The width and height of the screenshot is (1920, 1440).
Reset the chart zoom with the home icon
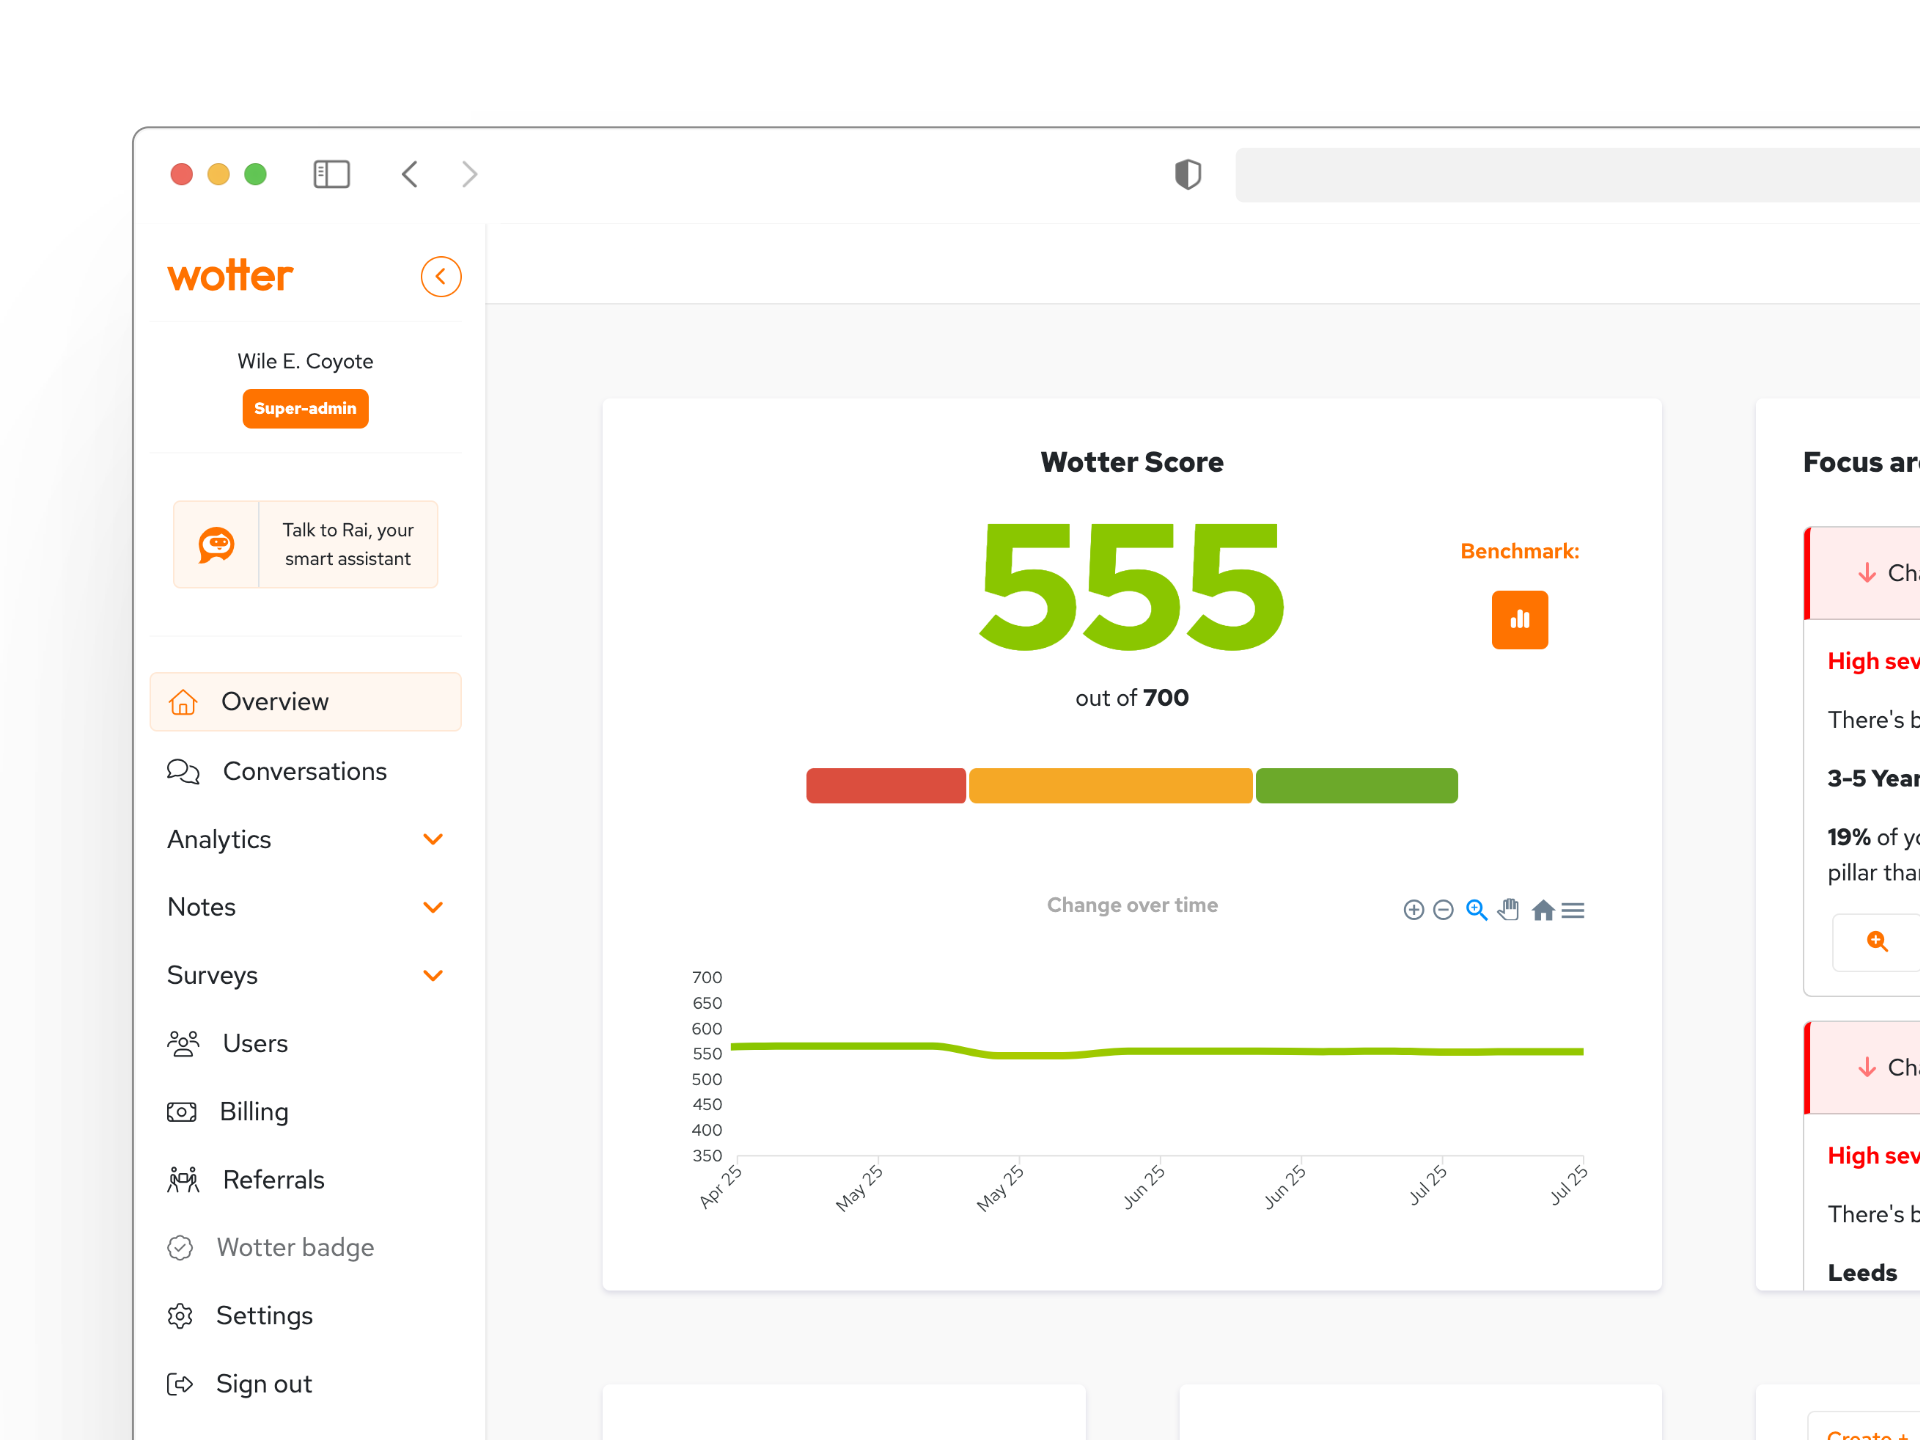[x=1543, y=910]
